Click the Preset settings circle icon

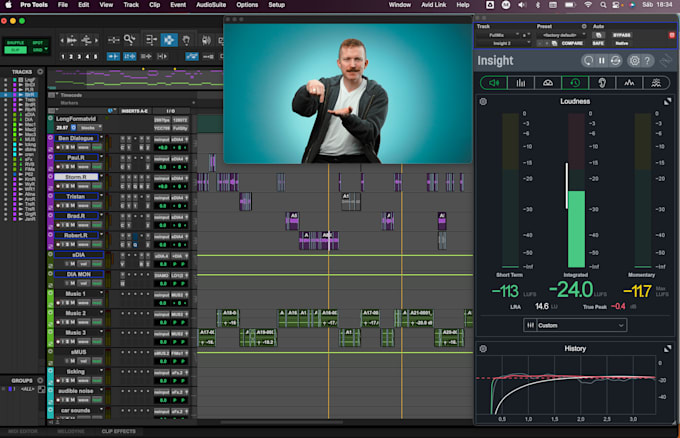[x=584, y=26]
